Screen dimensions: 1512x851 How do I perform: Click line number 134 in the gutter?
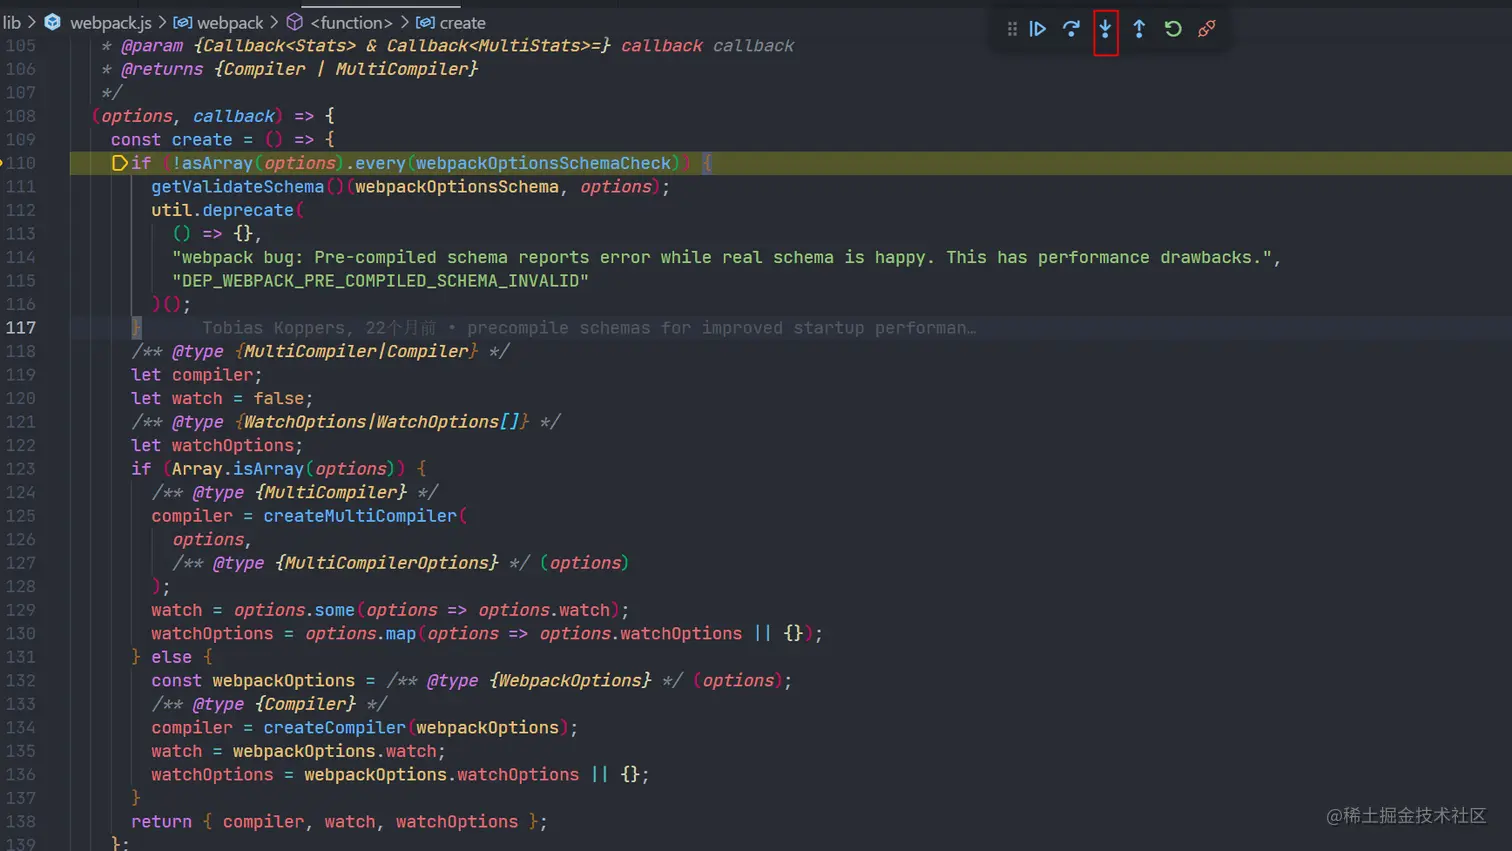(x=20, y=728)
